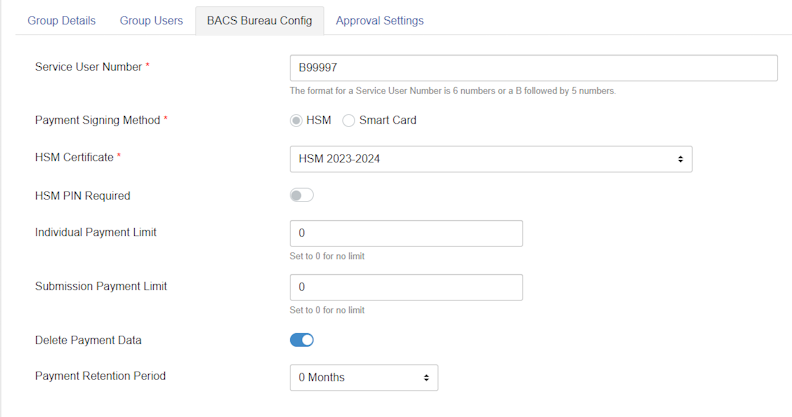This screenshot has width=792, height=417.
Task: Click the HSM PIN Required label
Action: [x=82, y=196]
